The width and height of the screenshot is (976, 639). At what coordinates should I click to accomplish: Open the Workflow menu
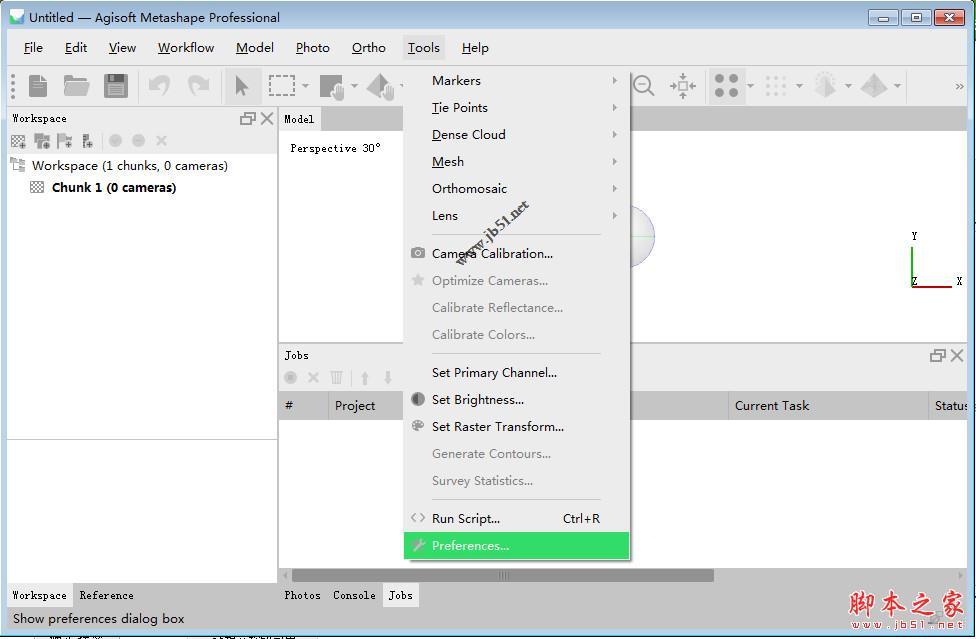click(185, 48)
